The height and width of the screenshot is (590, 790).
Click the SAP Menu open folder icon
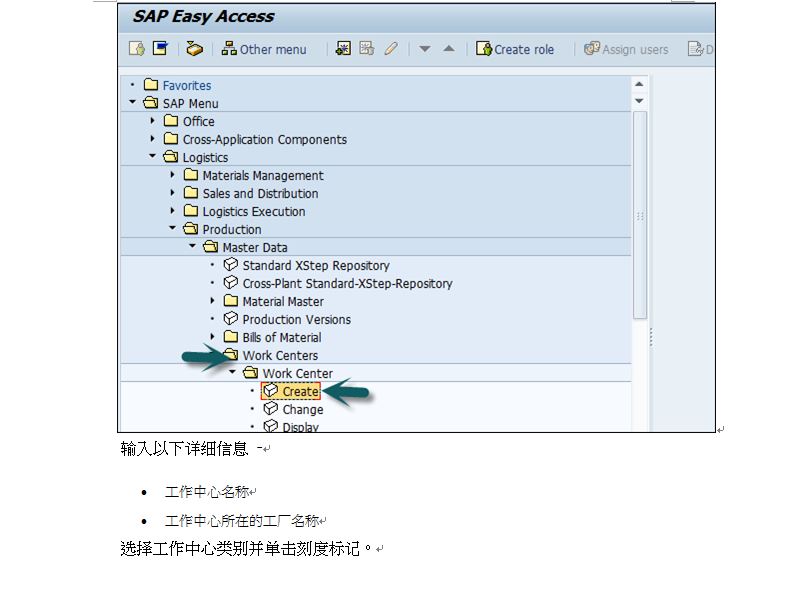click(x=151, y=102)
